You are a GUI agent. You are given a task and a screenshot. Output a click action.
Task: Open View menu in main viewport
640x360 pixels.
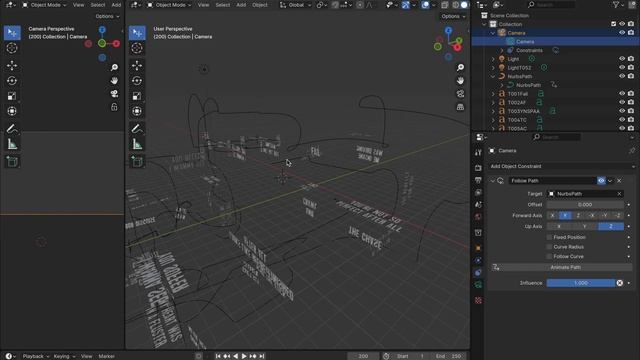[x=203, y=5]
